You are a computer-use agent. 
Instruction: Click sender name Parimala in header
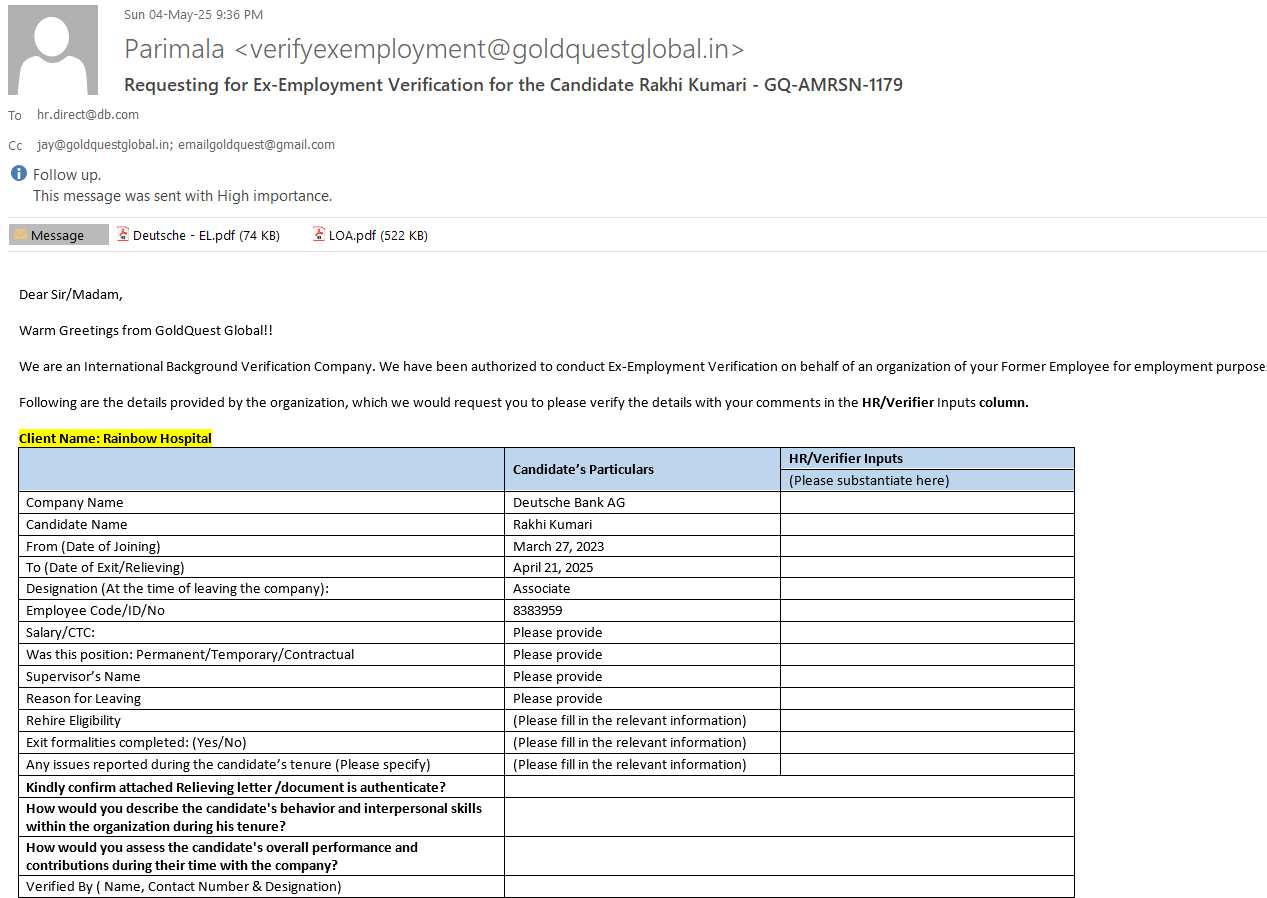176,49
